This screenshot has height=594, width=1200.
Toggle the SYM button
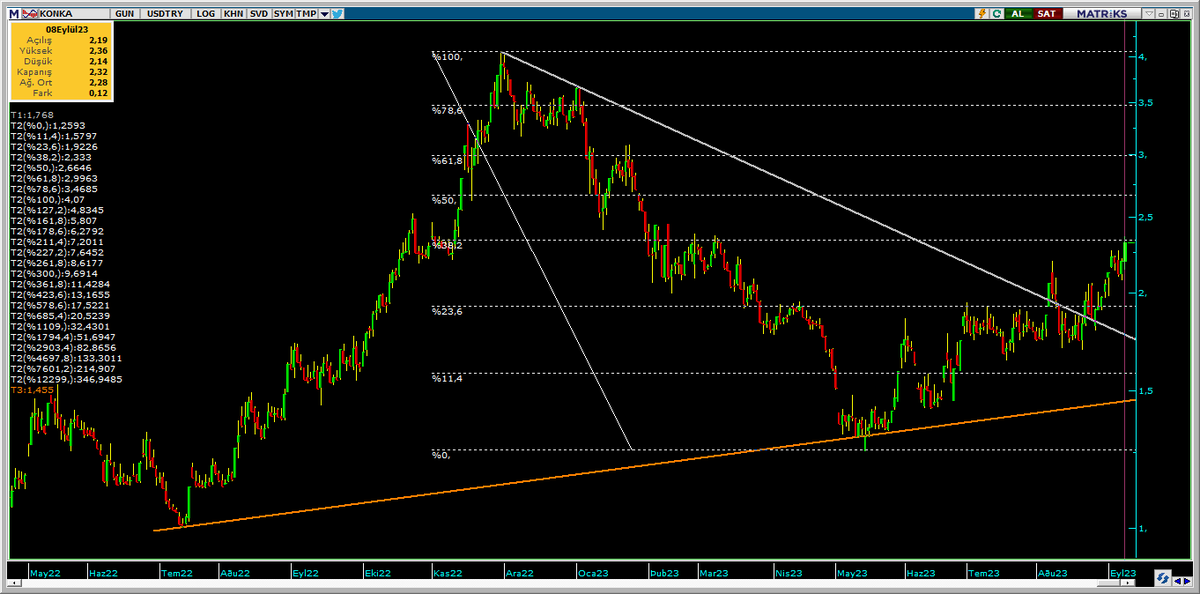click(x=283, y=14)
